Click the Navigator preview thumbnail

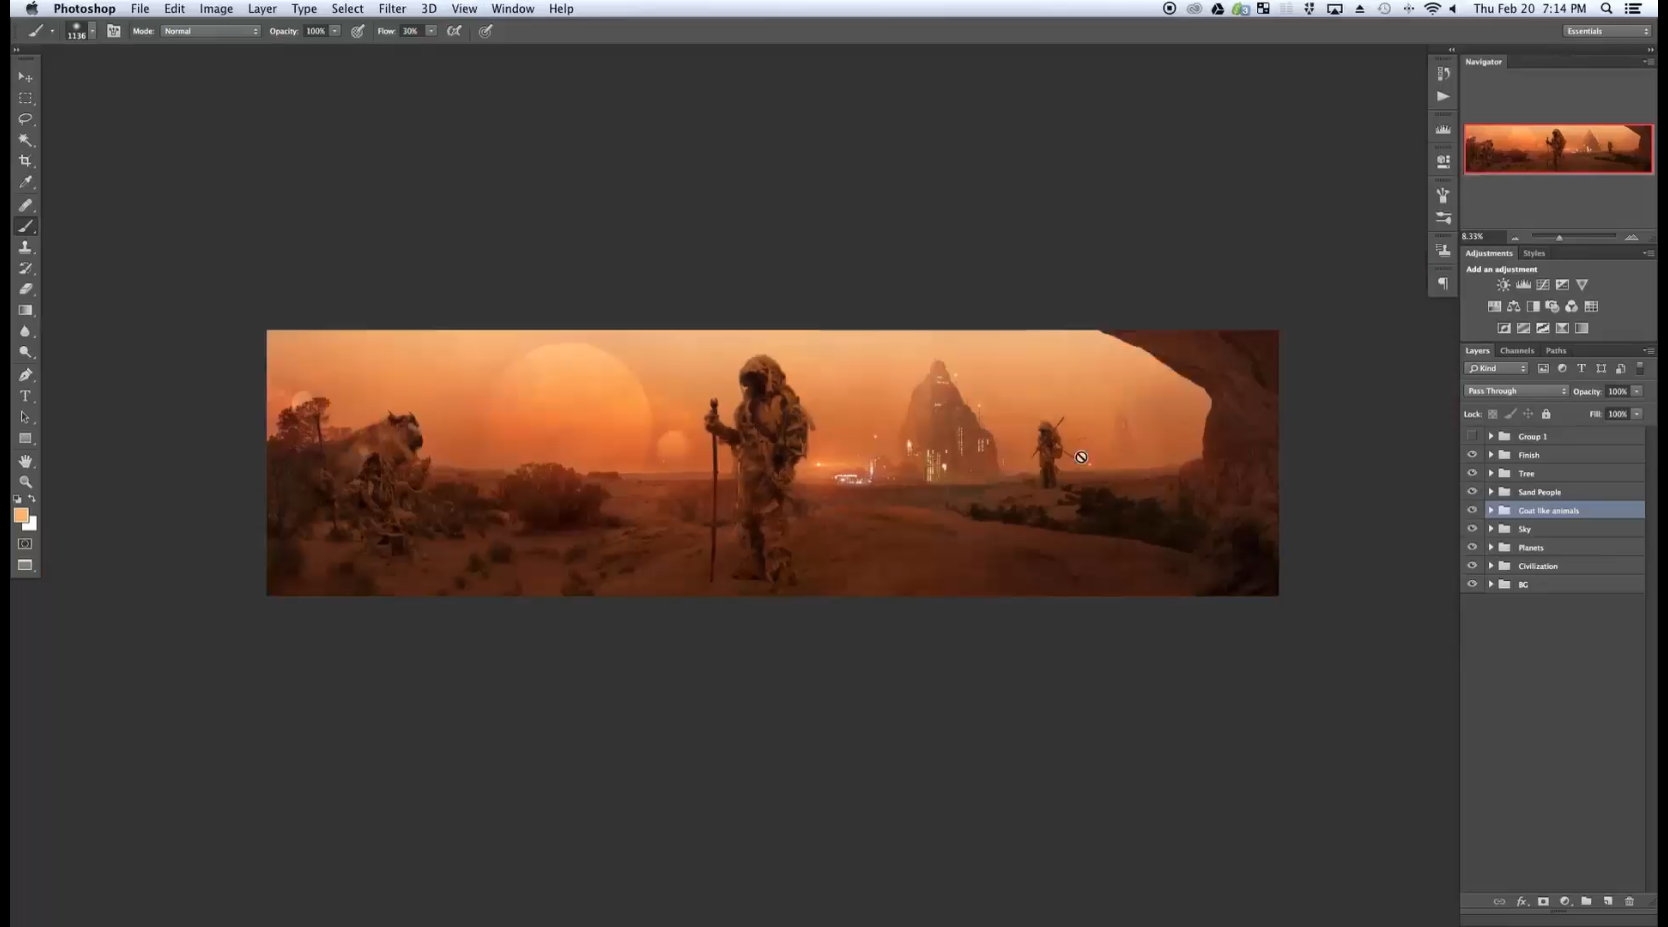coord(1558,149)
